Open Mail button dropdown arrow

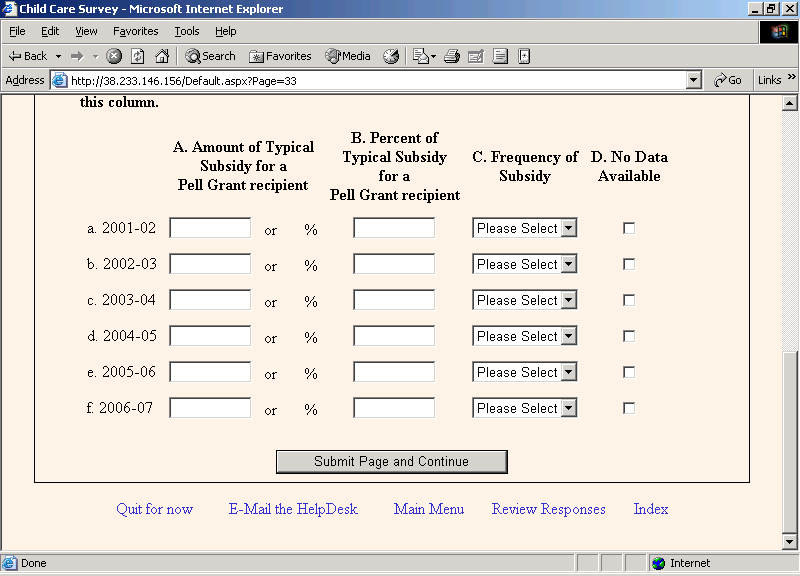pos(434,56)
